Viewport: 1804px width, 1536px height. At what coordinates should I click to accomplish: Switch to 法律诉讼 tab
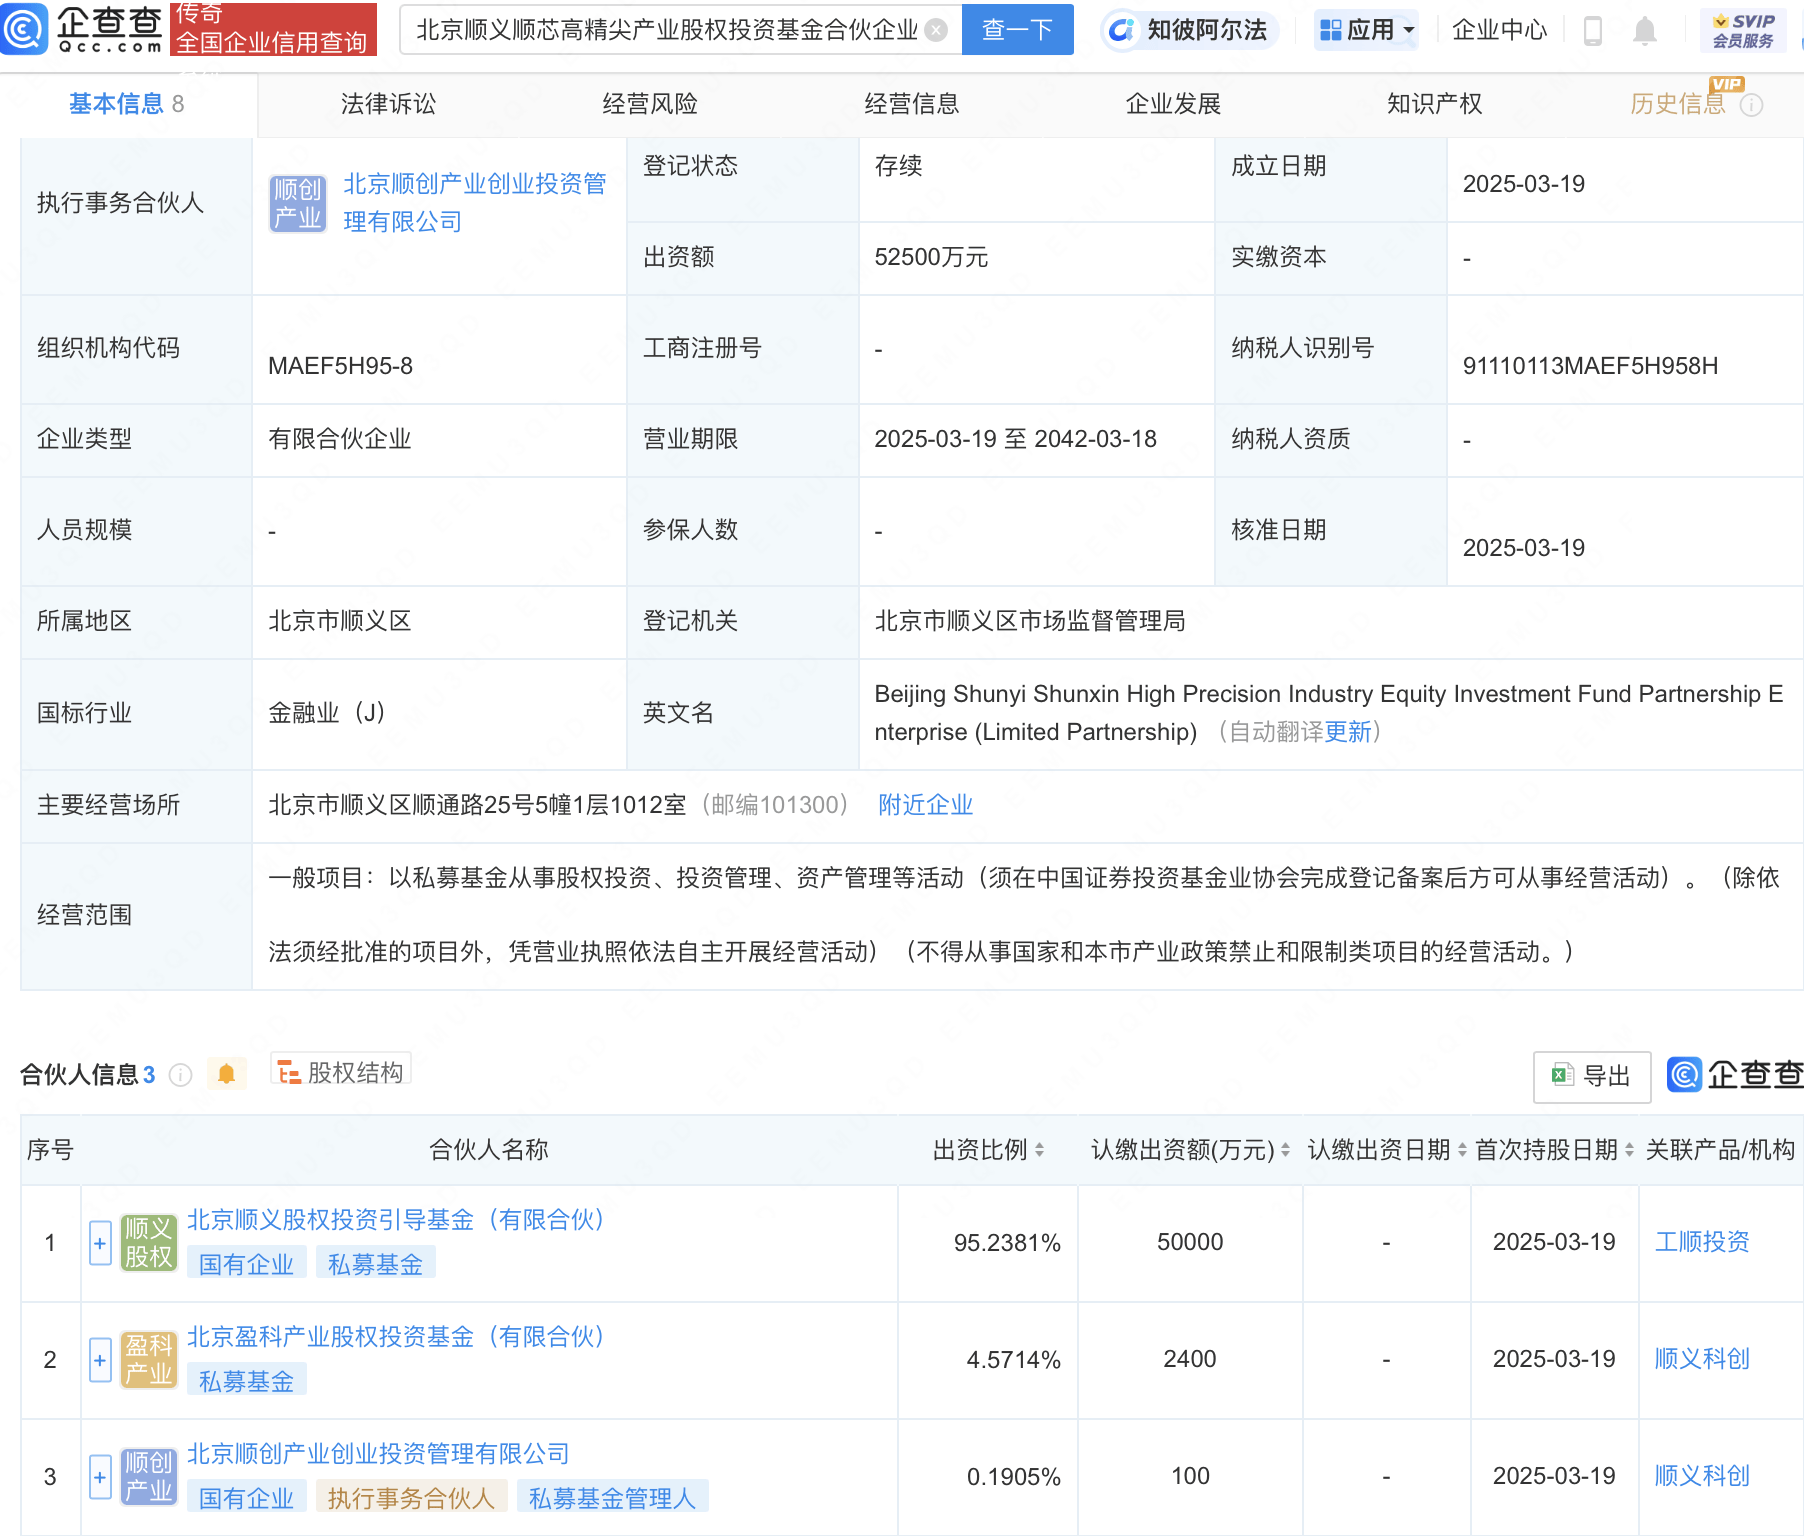(x=388, y=104)
